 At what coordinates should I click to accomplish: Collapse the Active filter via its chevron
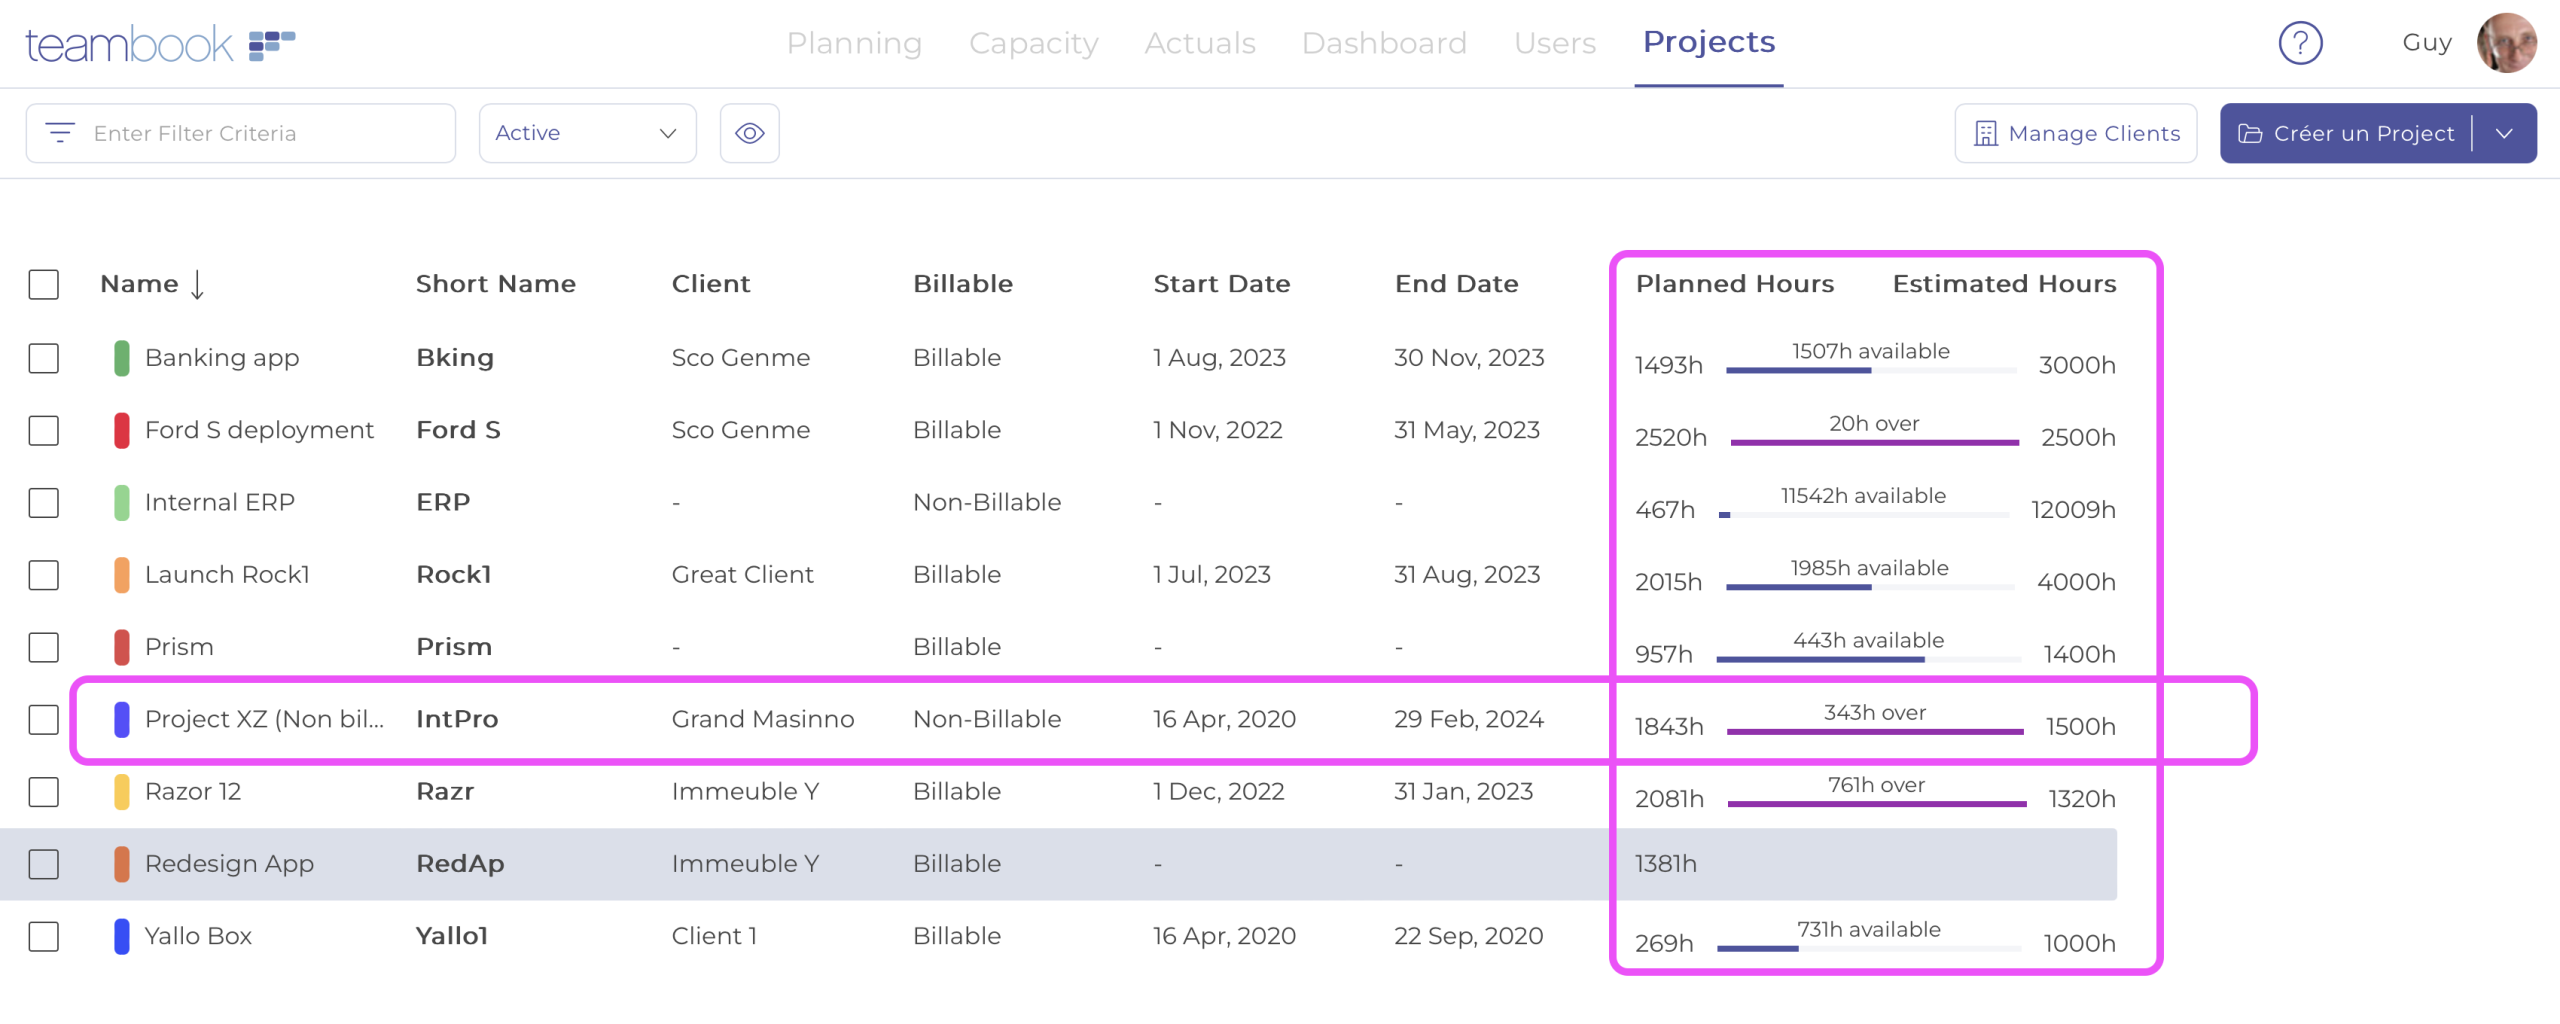pyautogui.click(x=665, y=133)
